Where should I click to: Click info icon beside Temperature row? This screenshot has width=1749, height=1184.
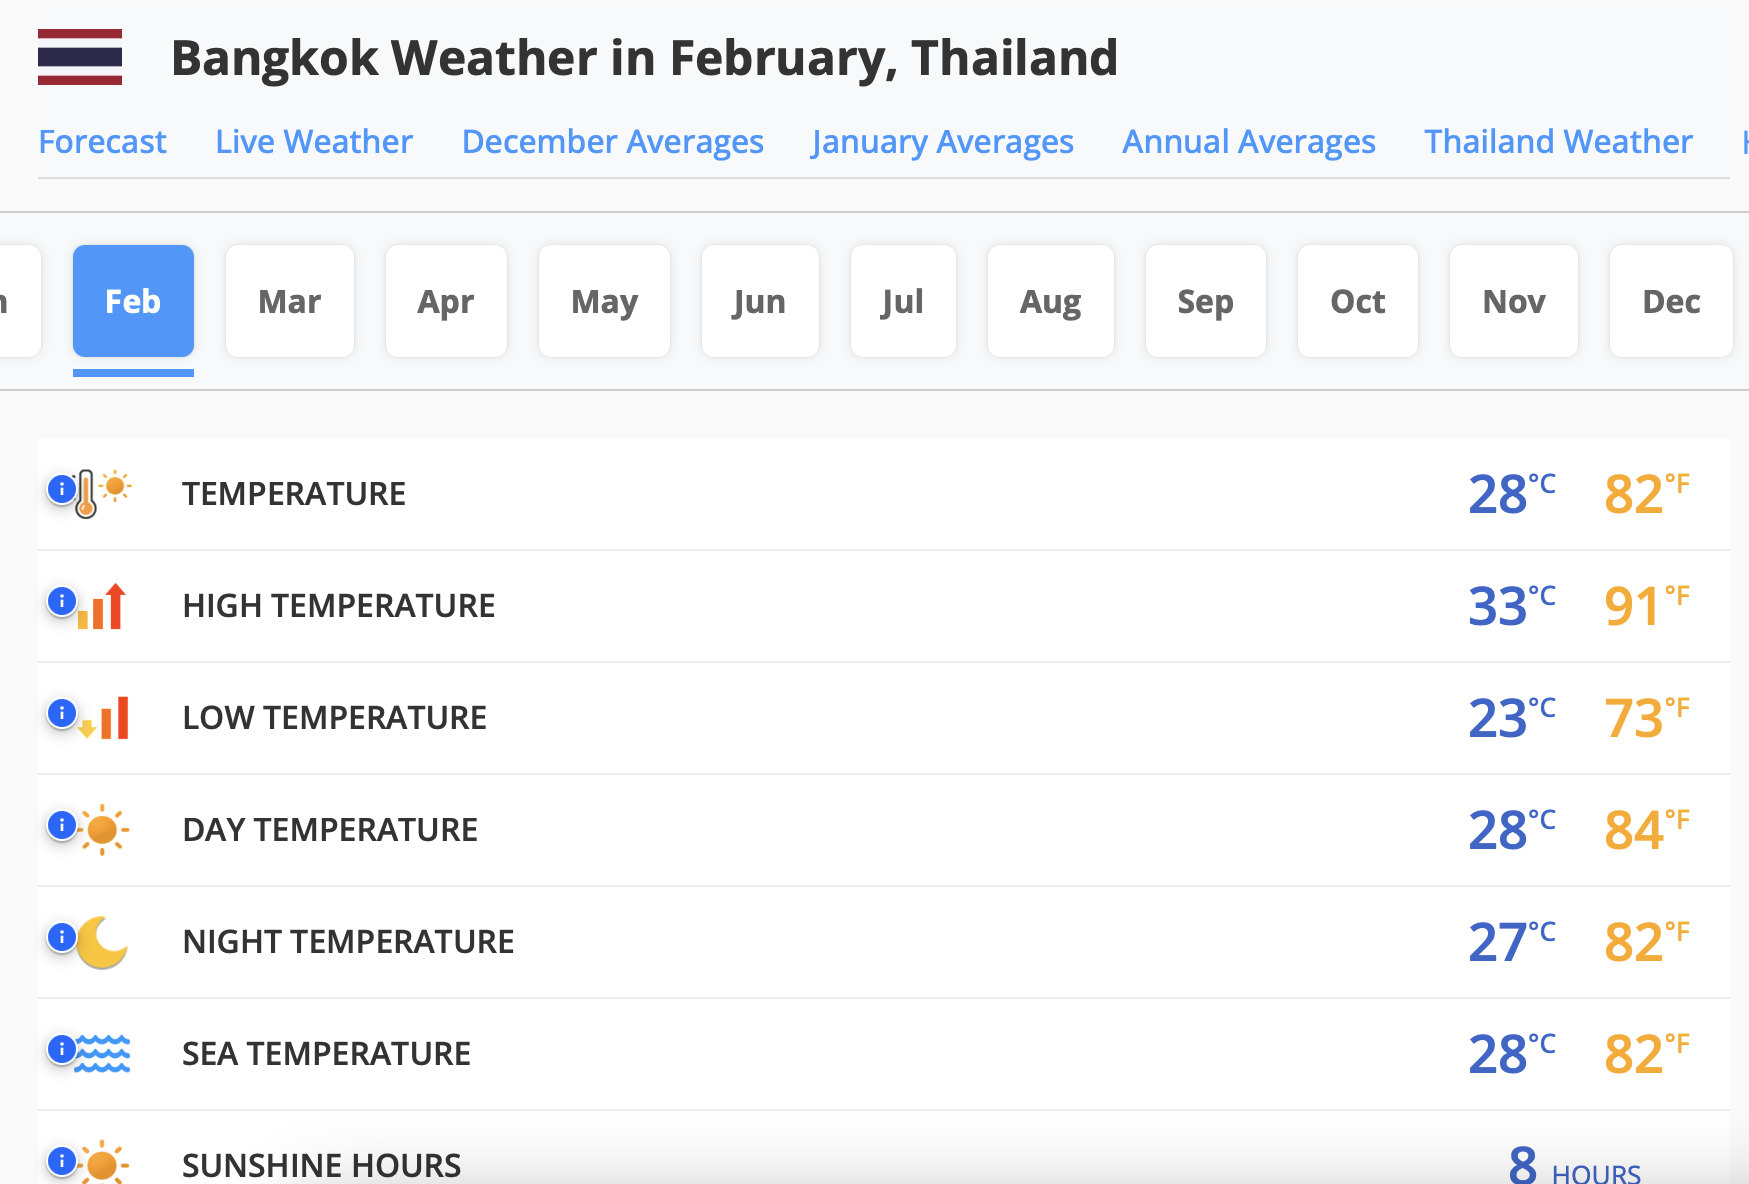pos(62,489)
